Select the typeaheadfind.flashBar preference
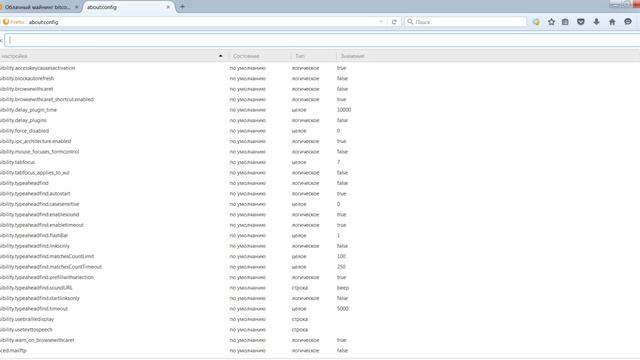Viewport: 640px width, 360px height. tap(34, 236)
